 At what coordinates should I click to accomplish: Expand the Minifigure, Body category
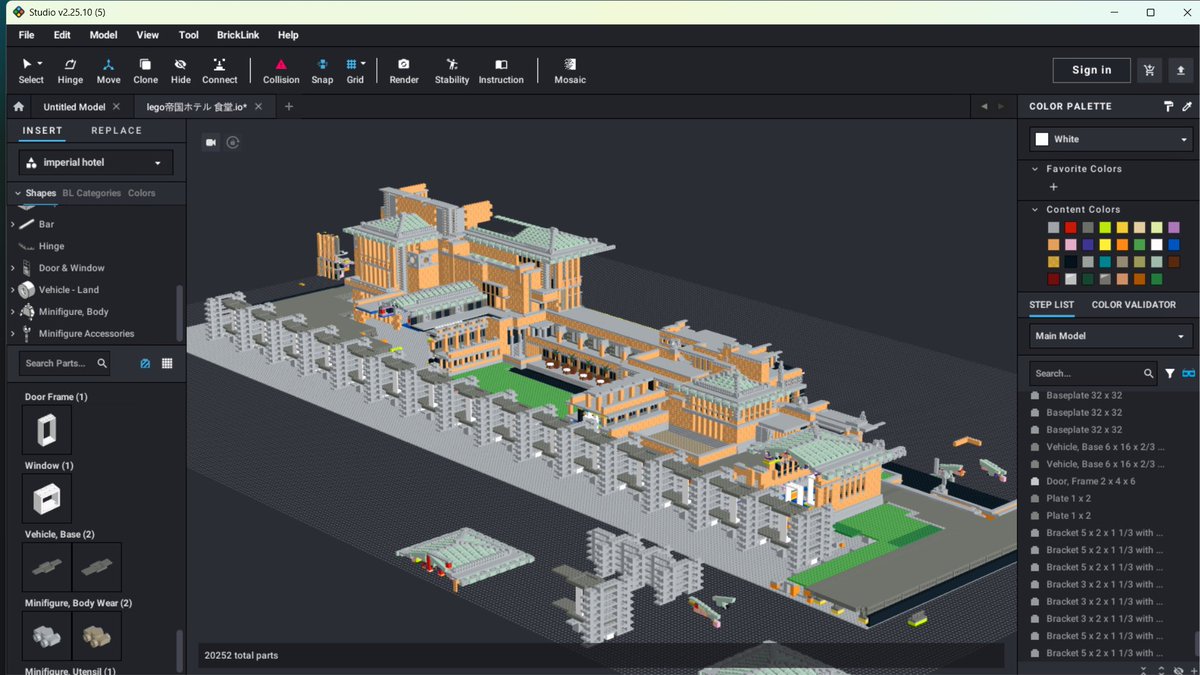click(x=12, y=312)
